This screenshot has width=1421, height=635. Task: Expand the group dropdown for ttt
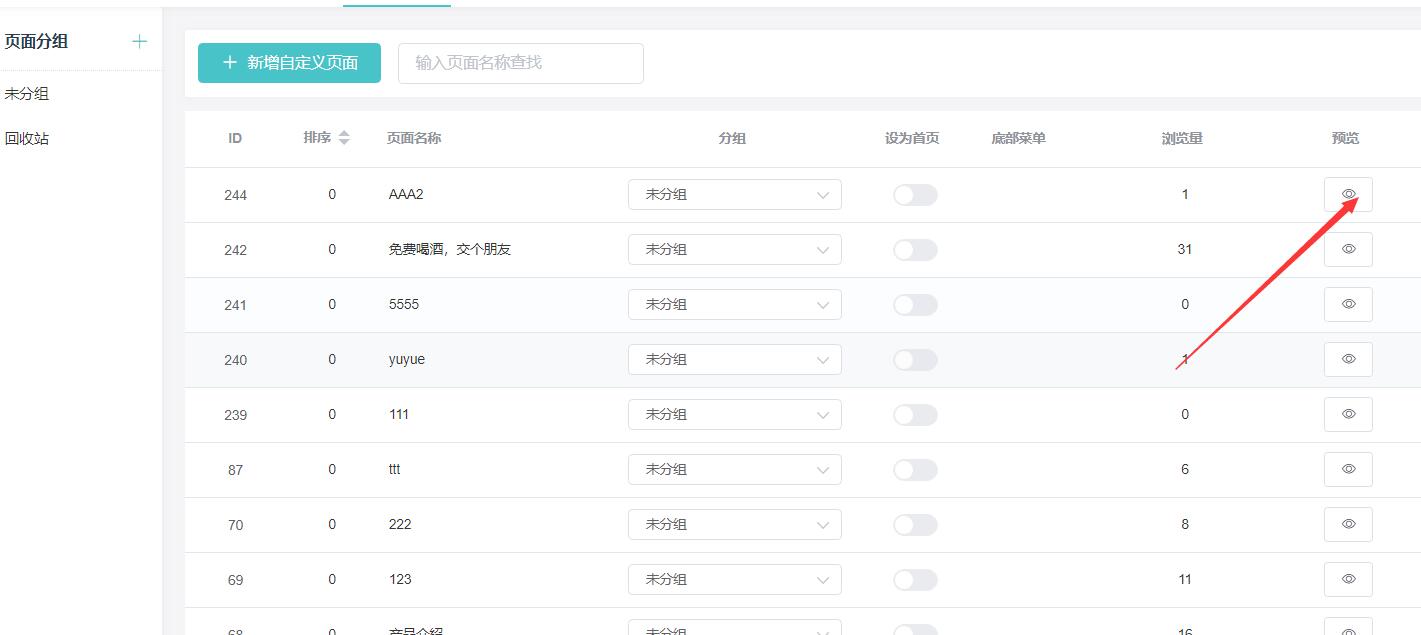(x=735, y=469)
